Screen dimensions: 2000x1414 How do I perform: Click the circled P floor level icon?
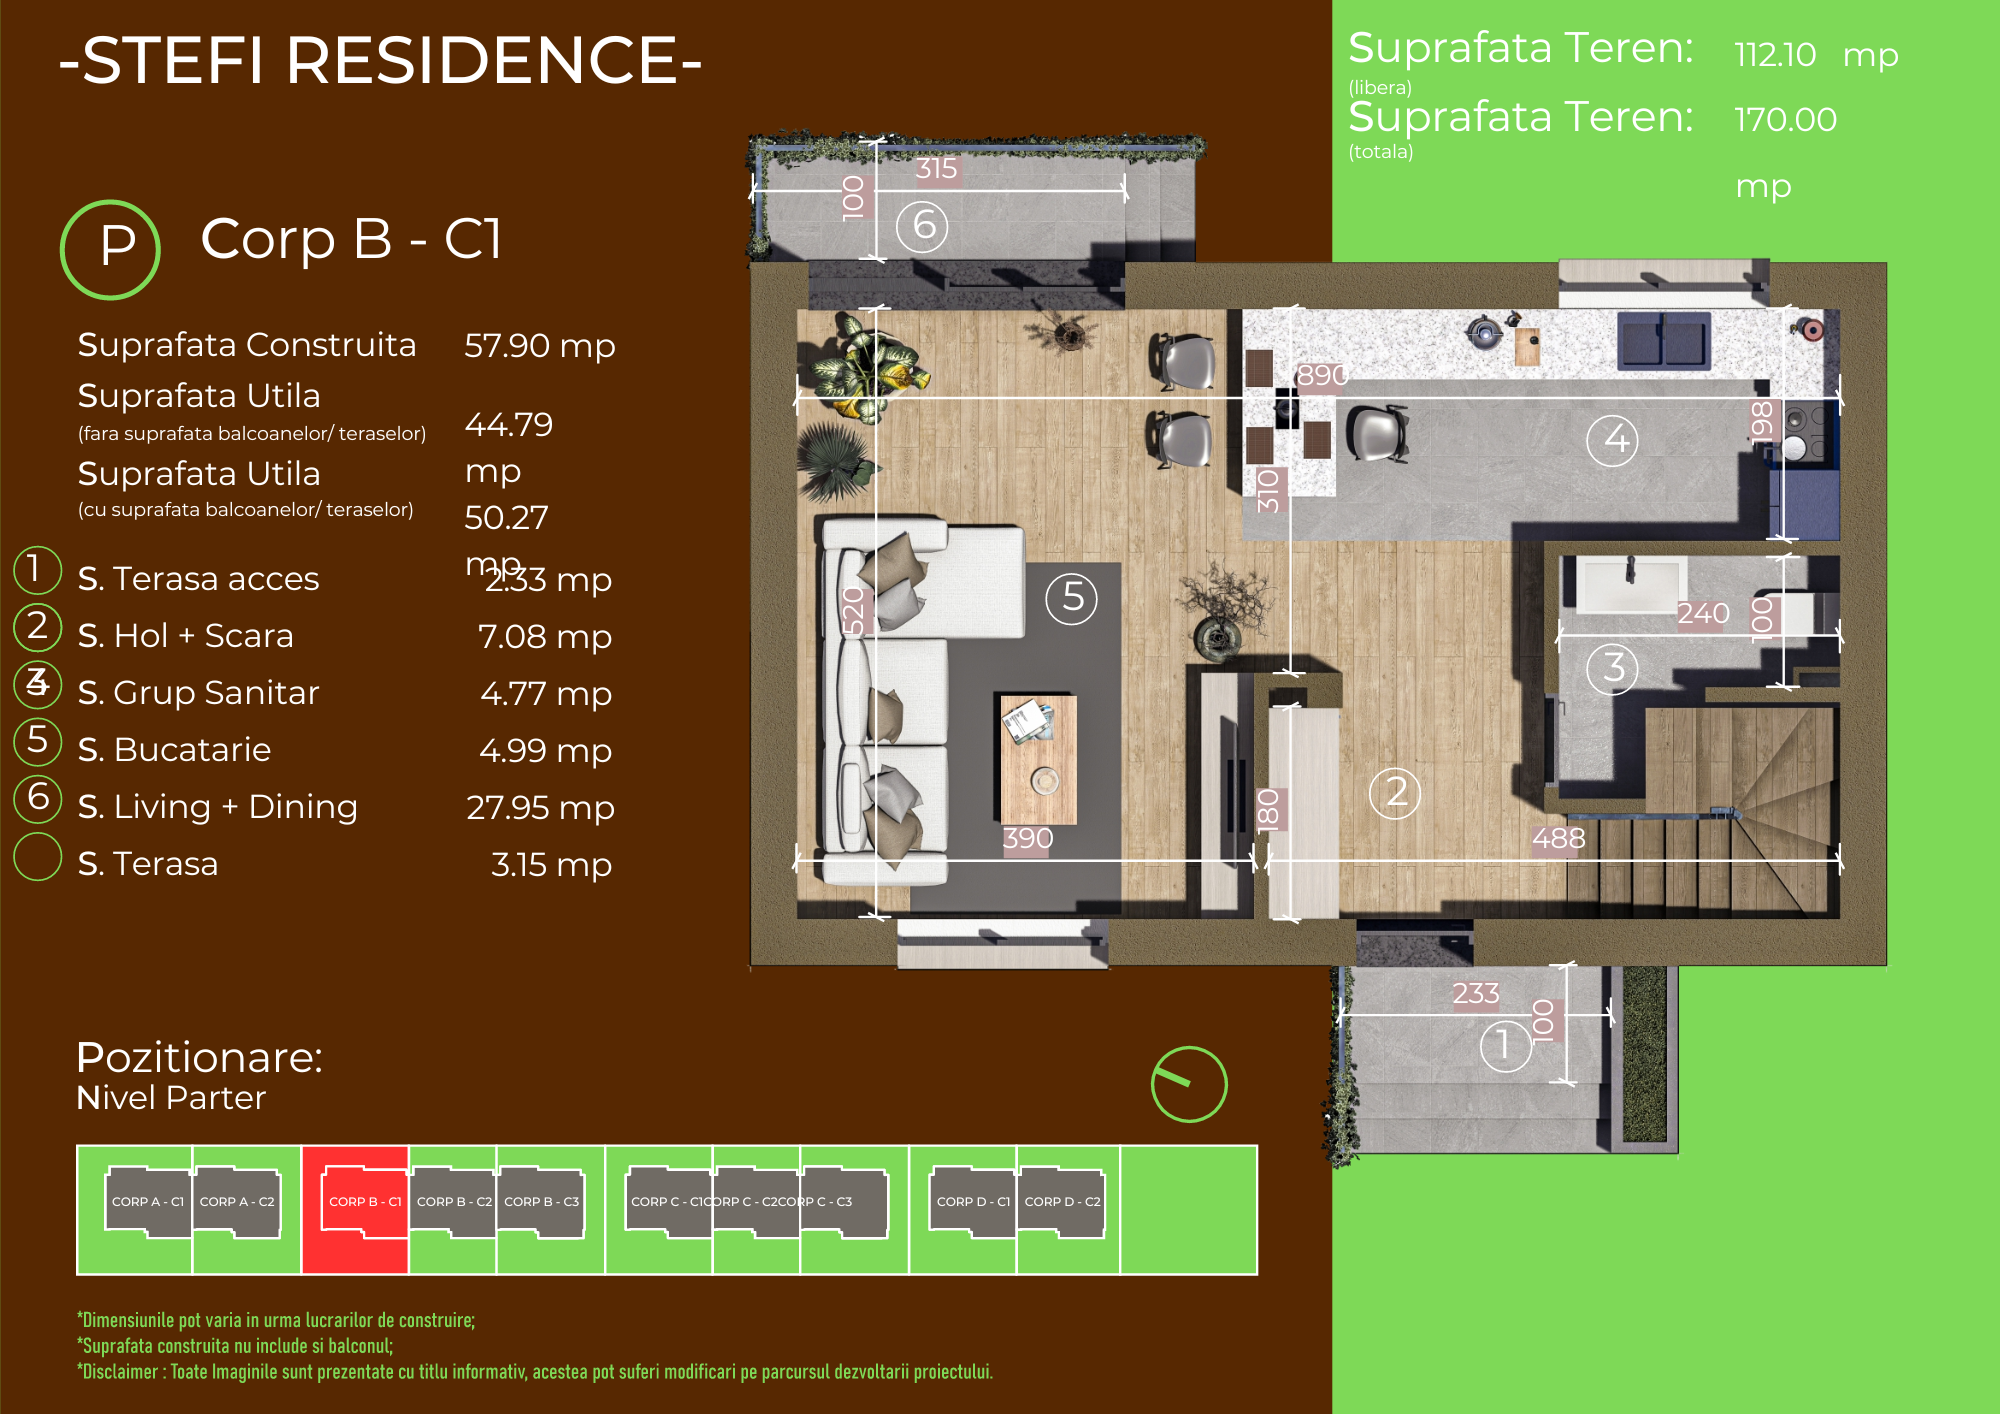pos(110,248)
